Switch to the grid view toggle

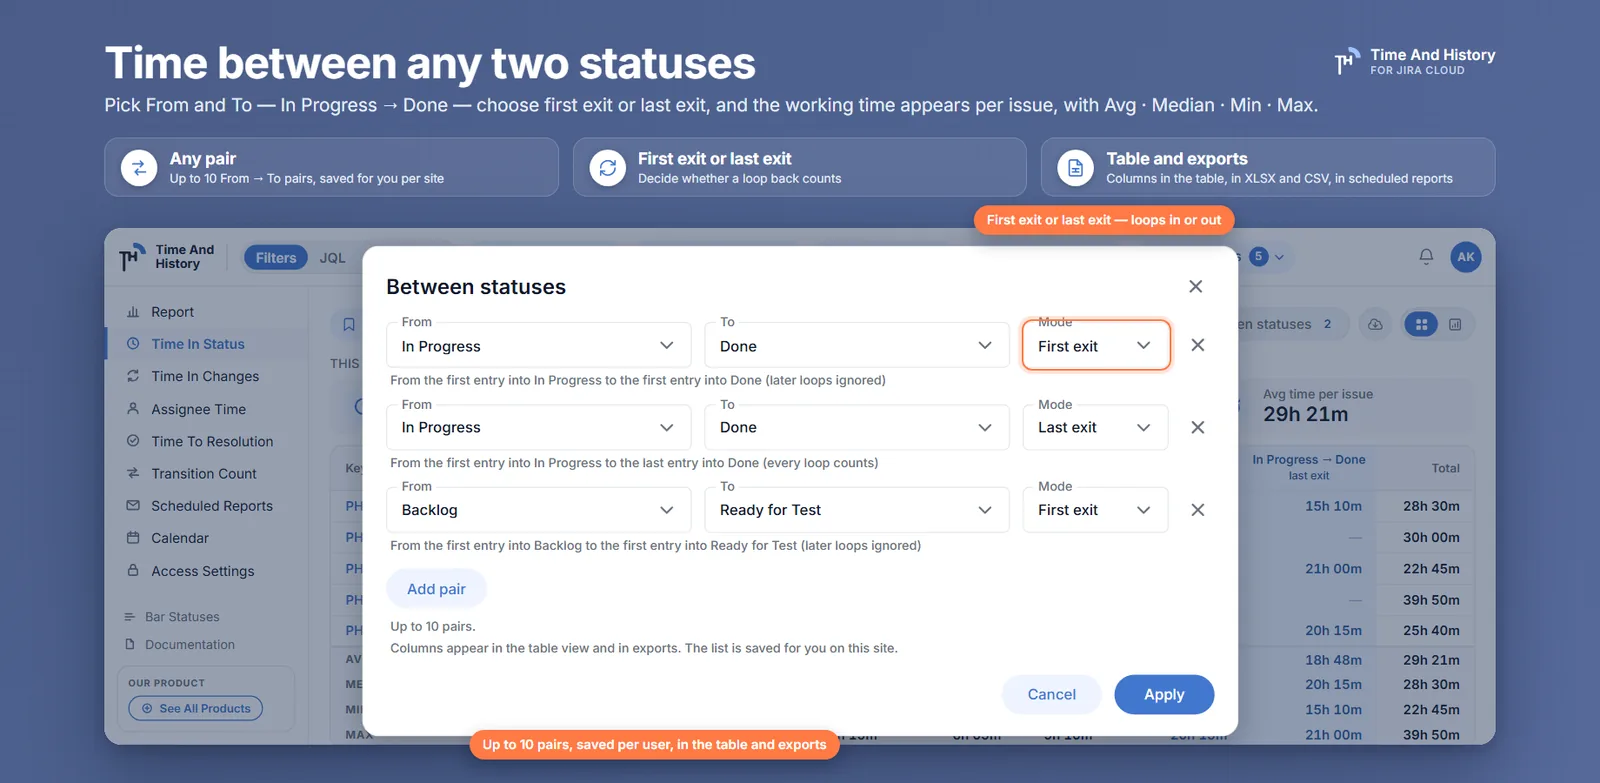click(1421, 324)
